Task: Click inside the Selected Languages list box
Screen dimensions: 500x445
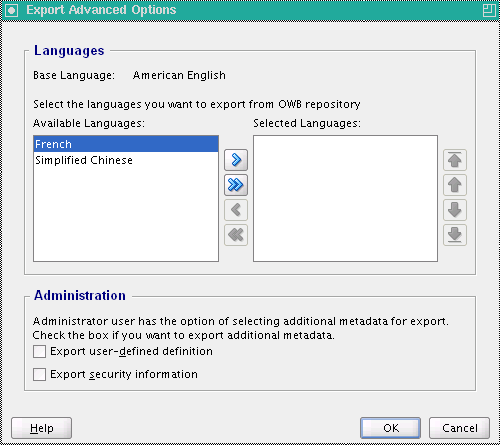Action: pos(345,198)
